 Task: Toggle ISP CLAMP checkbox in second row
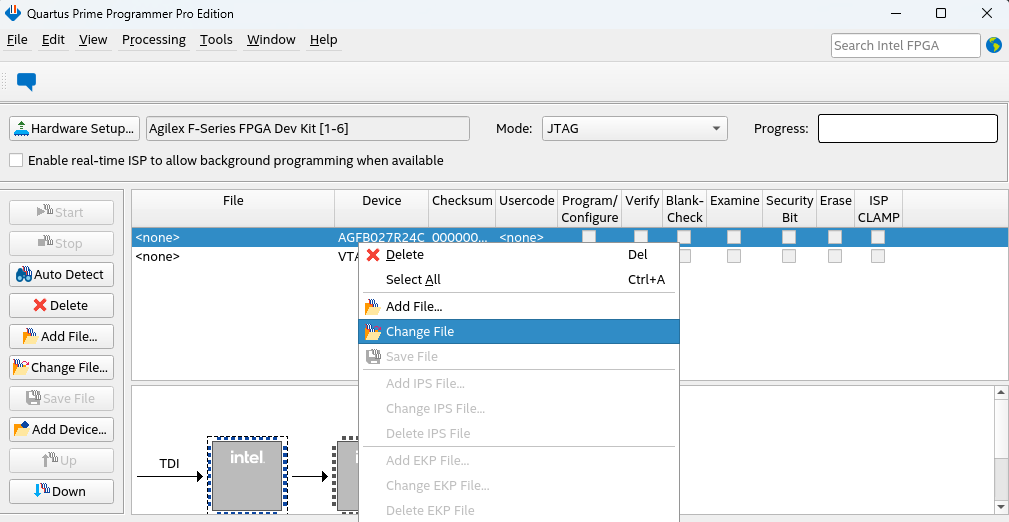tap(877, 256)
